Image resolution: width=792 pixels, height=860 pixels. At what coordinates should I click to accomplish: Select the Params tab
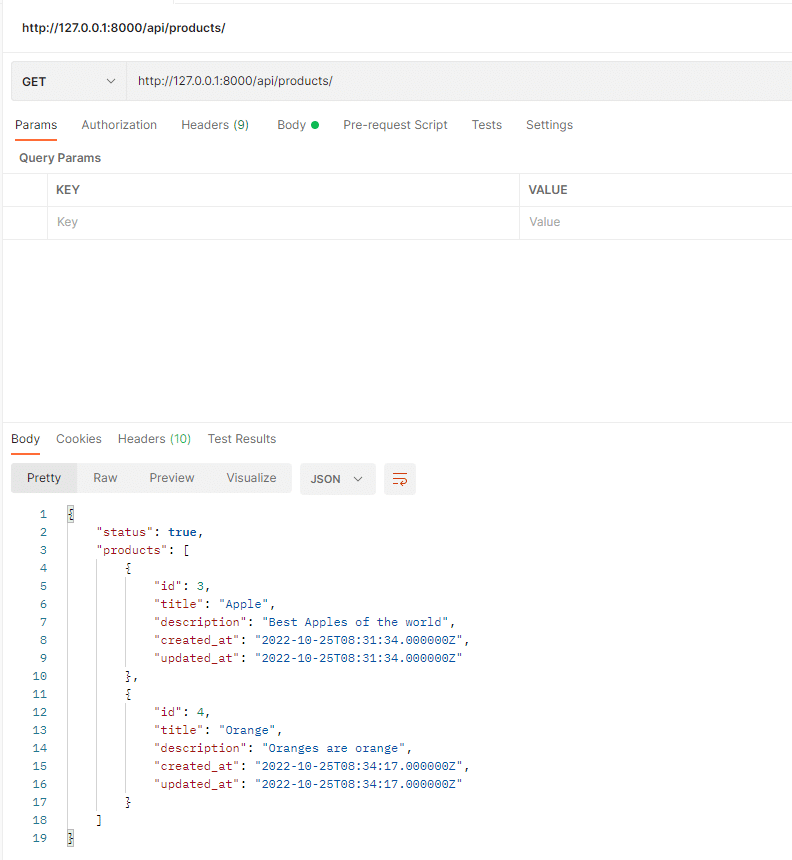[36, 125]
